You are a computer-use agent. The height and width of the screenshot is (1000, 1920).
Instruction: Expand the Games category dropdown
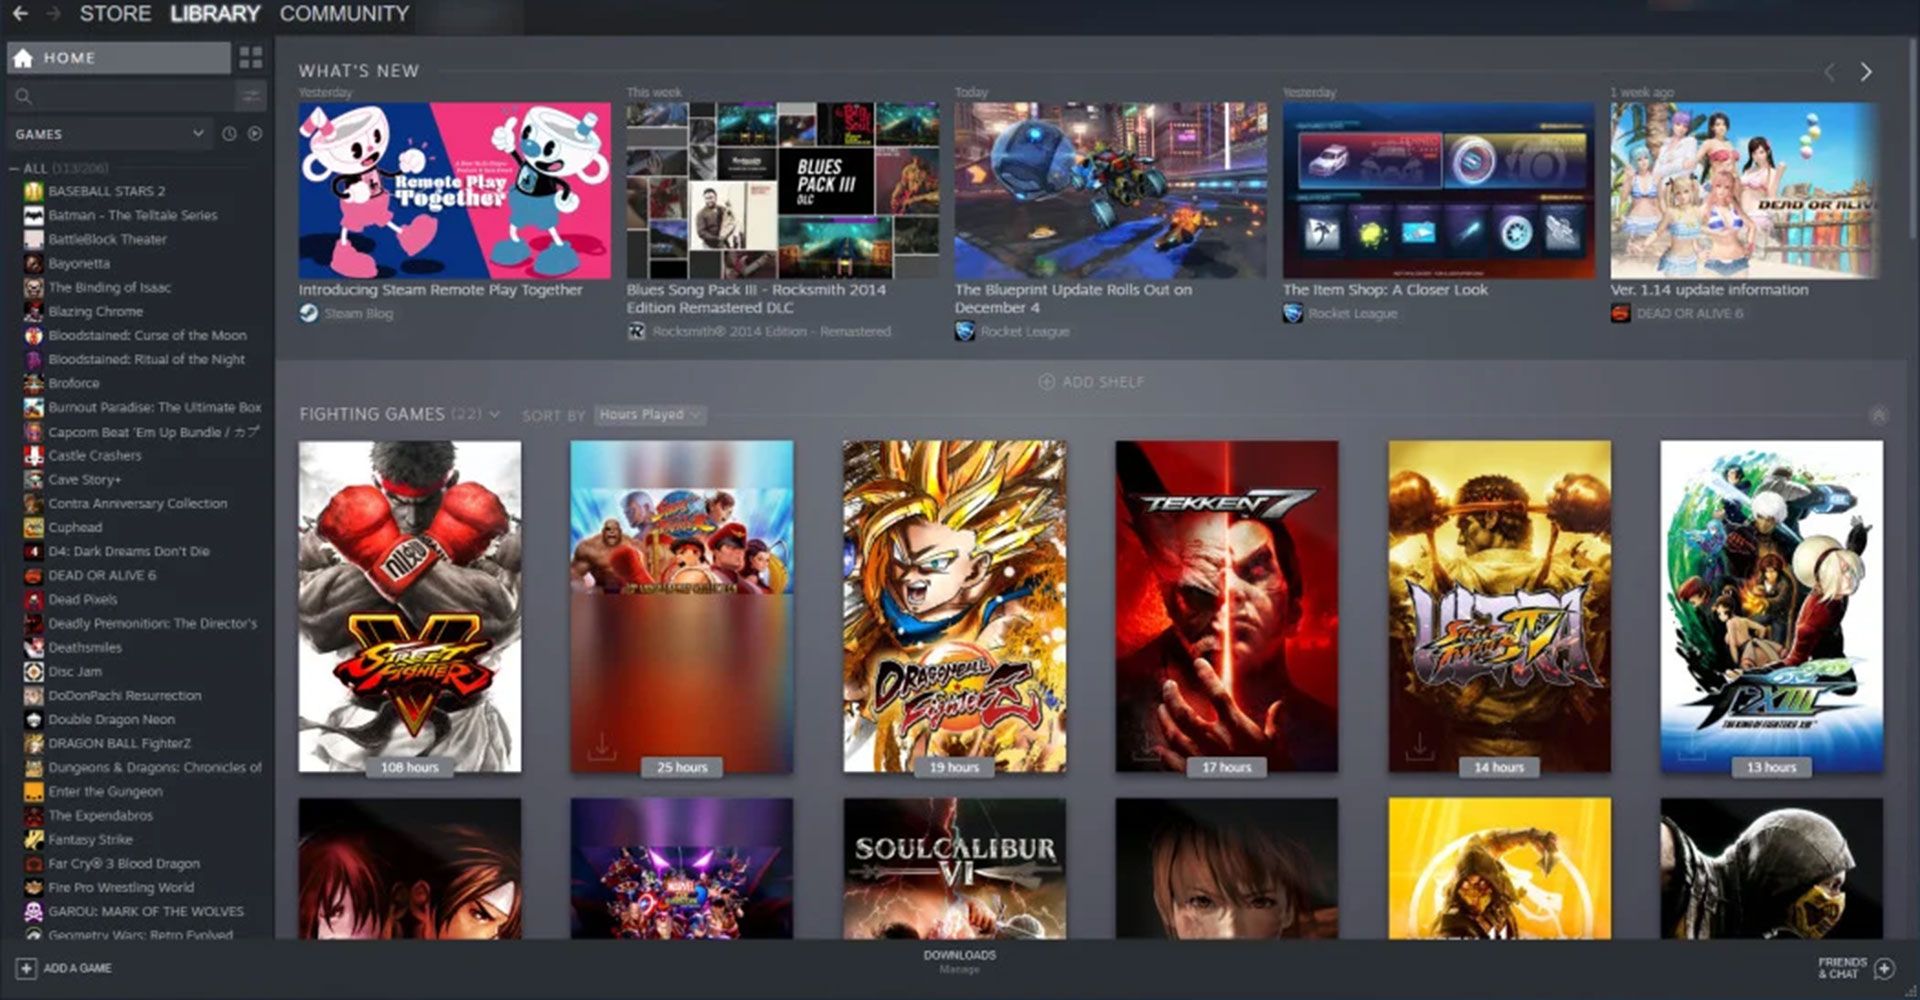point(198,133)
